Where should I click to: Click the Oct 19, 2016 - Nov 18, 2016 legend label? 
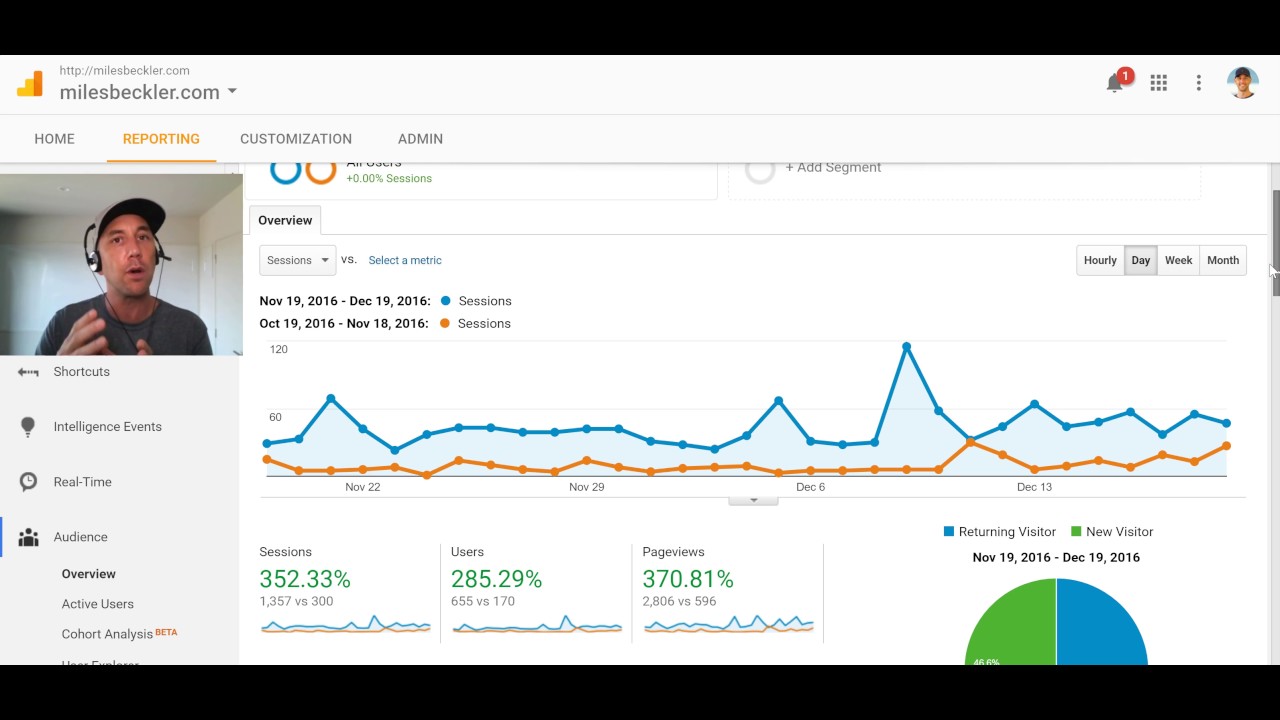click(344, 323)
